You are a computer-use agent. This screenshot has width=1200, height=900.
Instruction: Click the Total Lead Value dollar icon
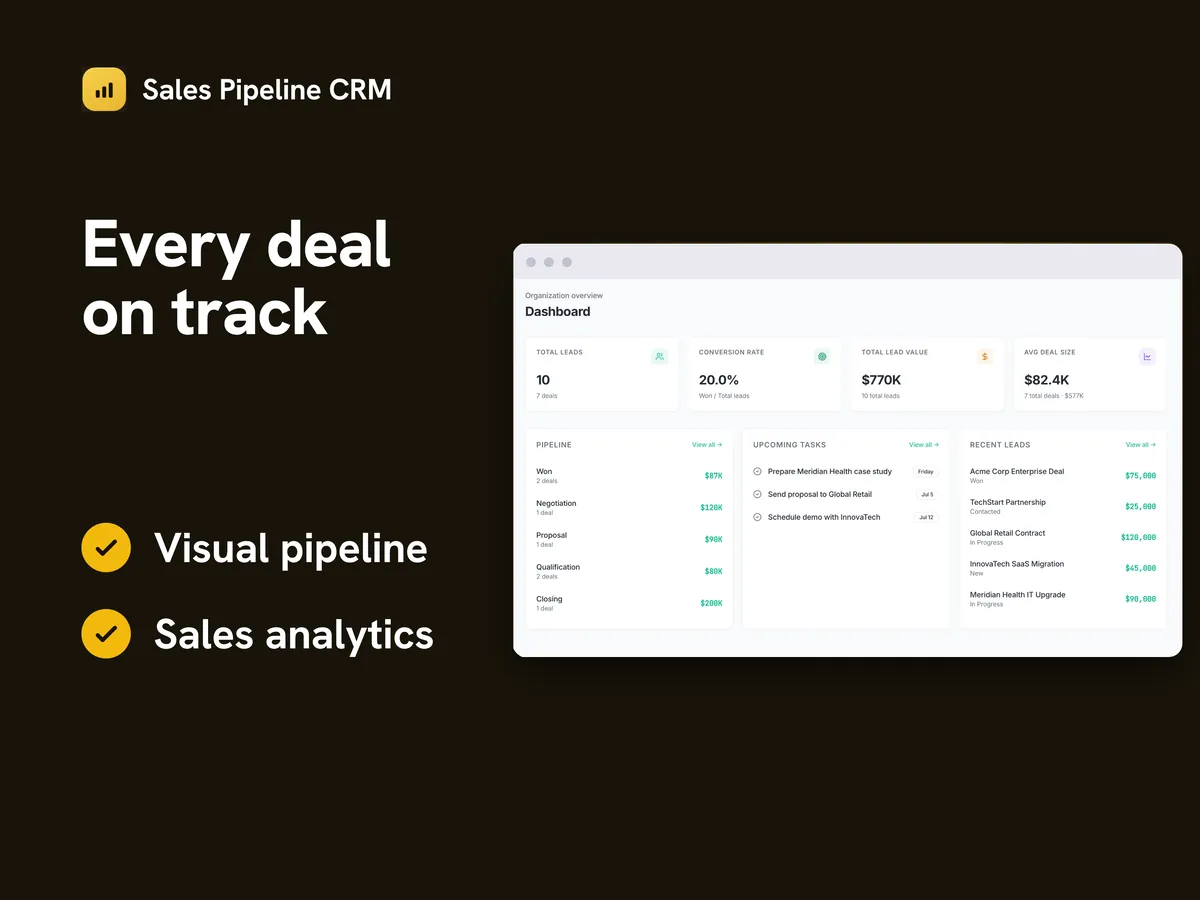(x=985, y=356)
